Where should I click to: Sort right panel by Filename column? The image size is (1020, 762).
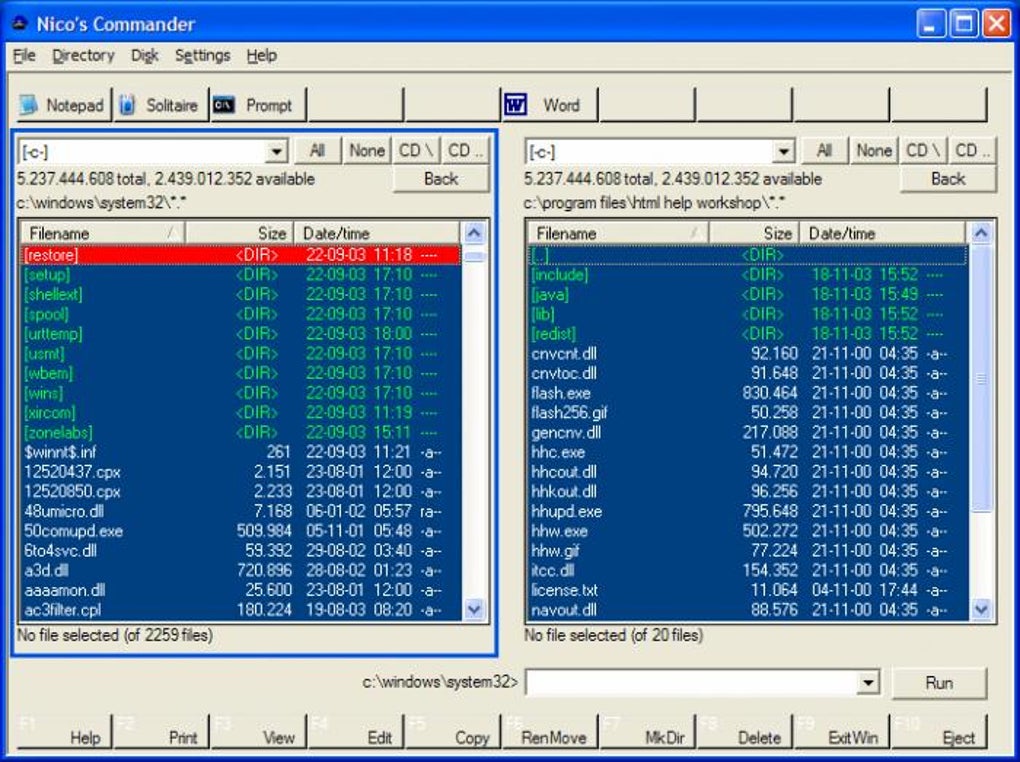click(618, 233)
